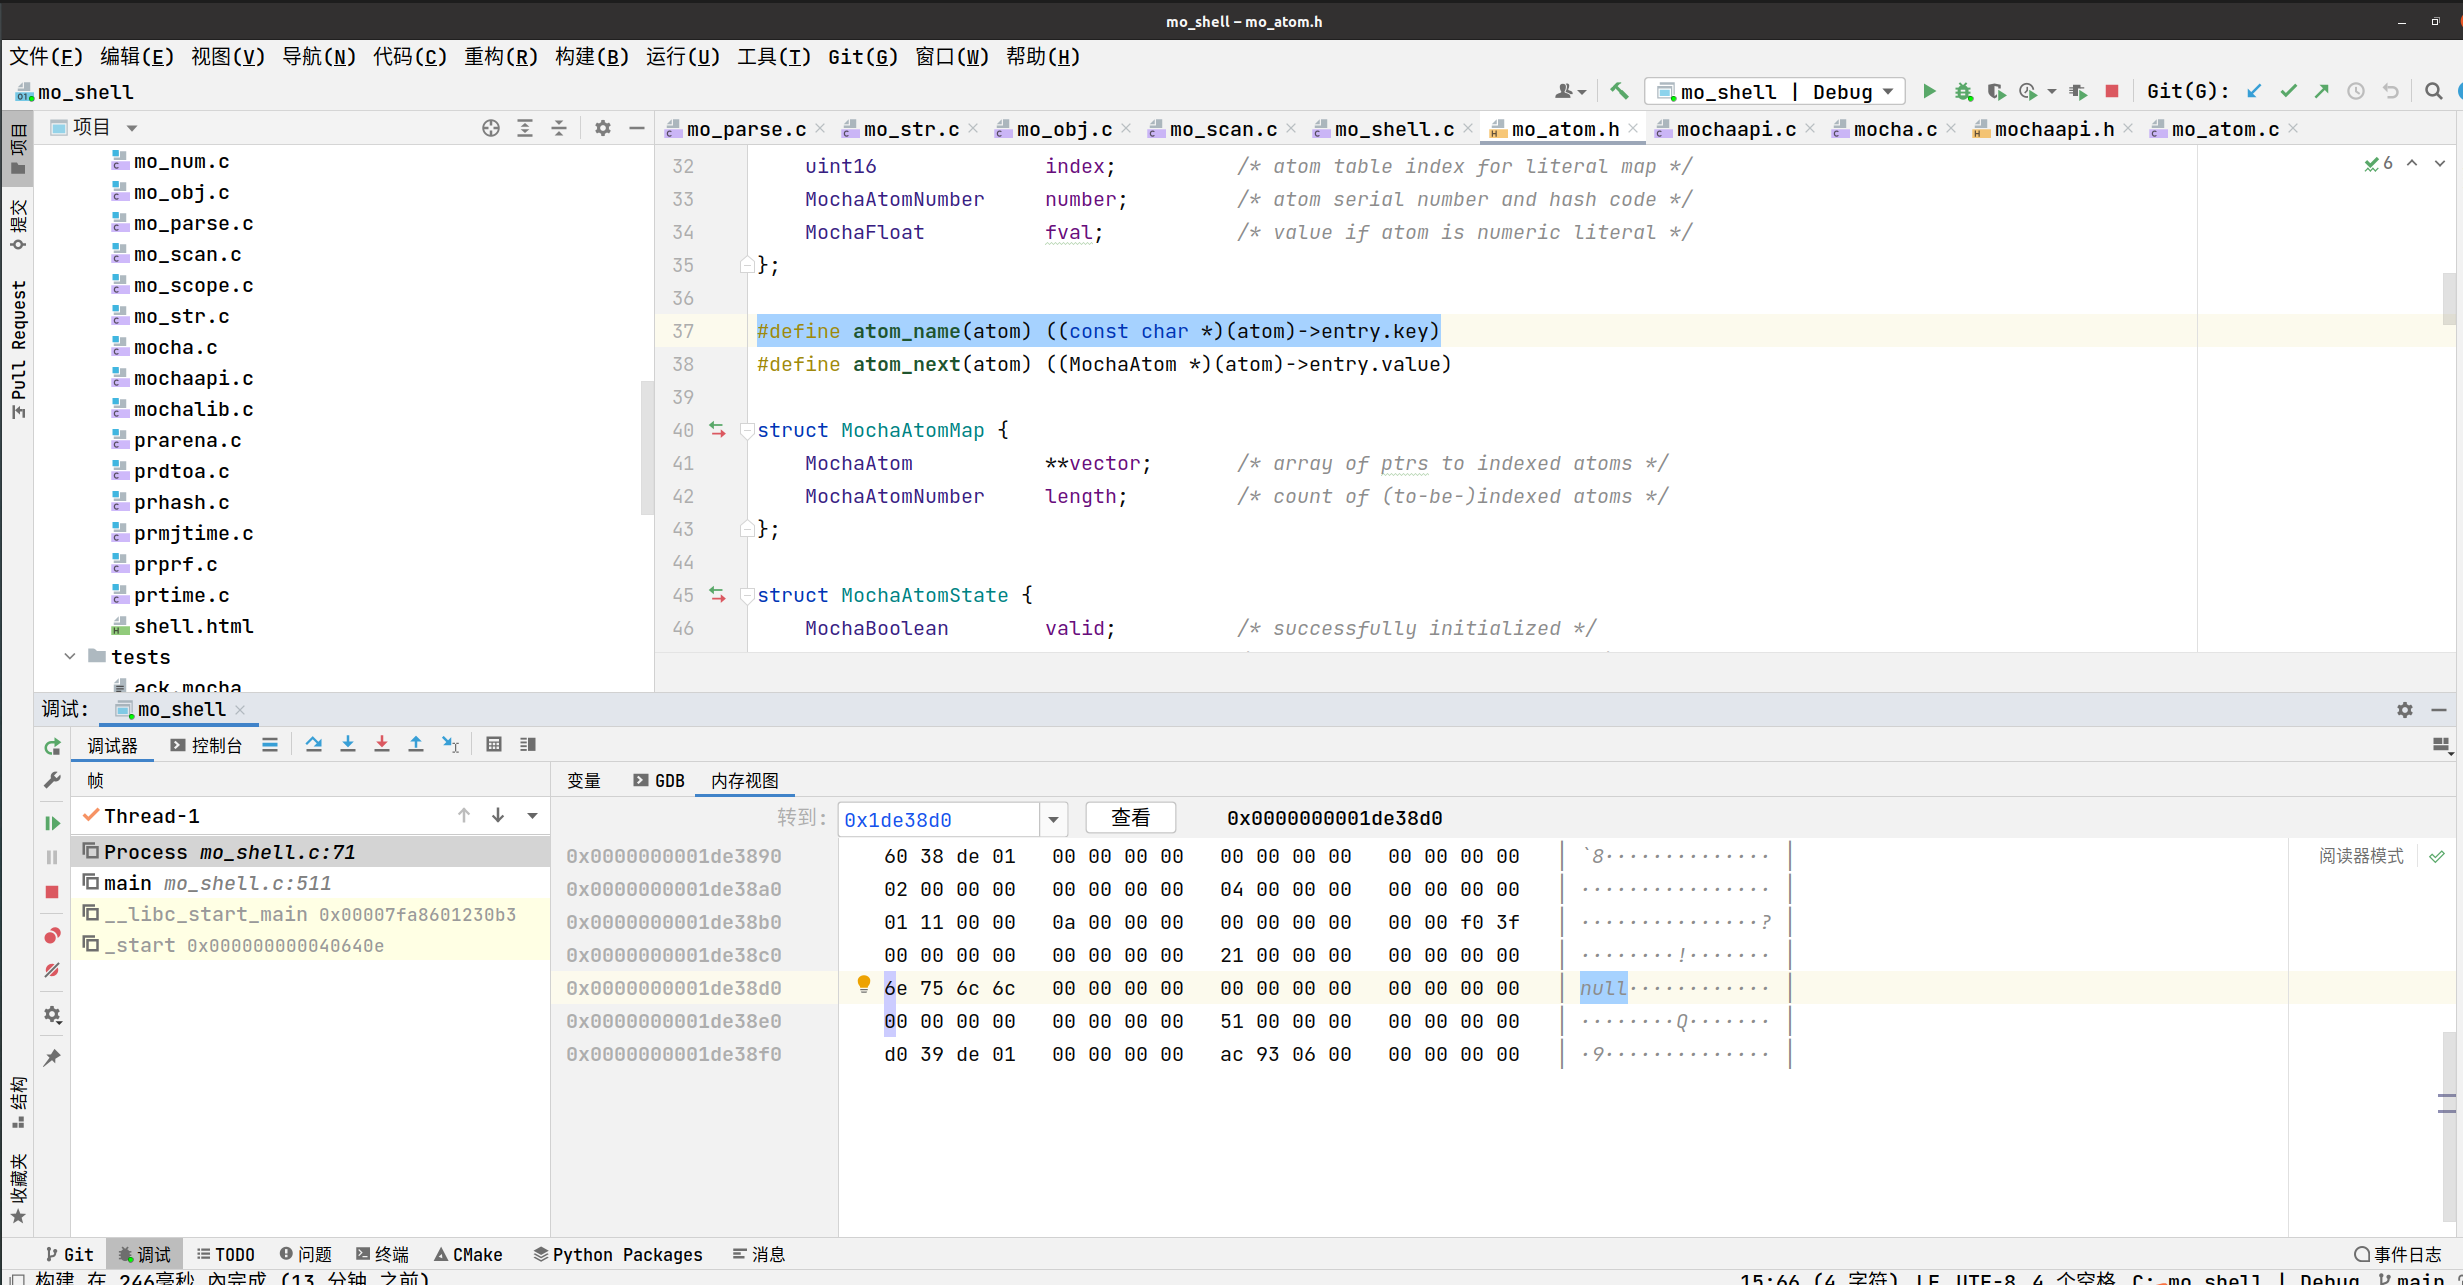Resume program in debug sidebar
This screenshot has width=2463, height=1285.
click(x=52, y=823)
